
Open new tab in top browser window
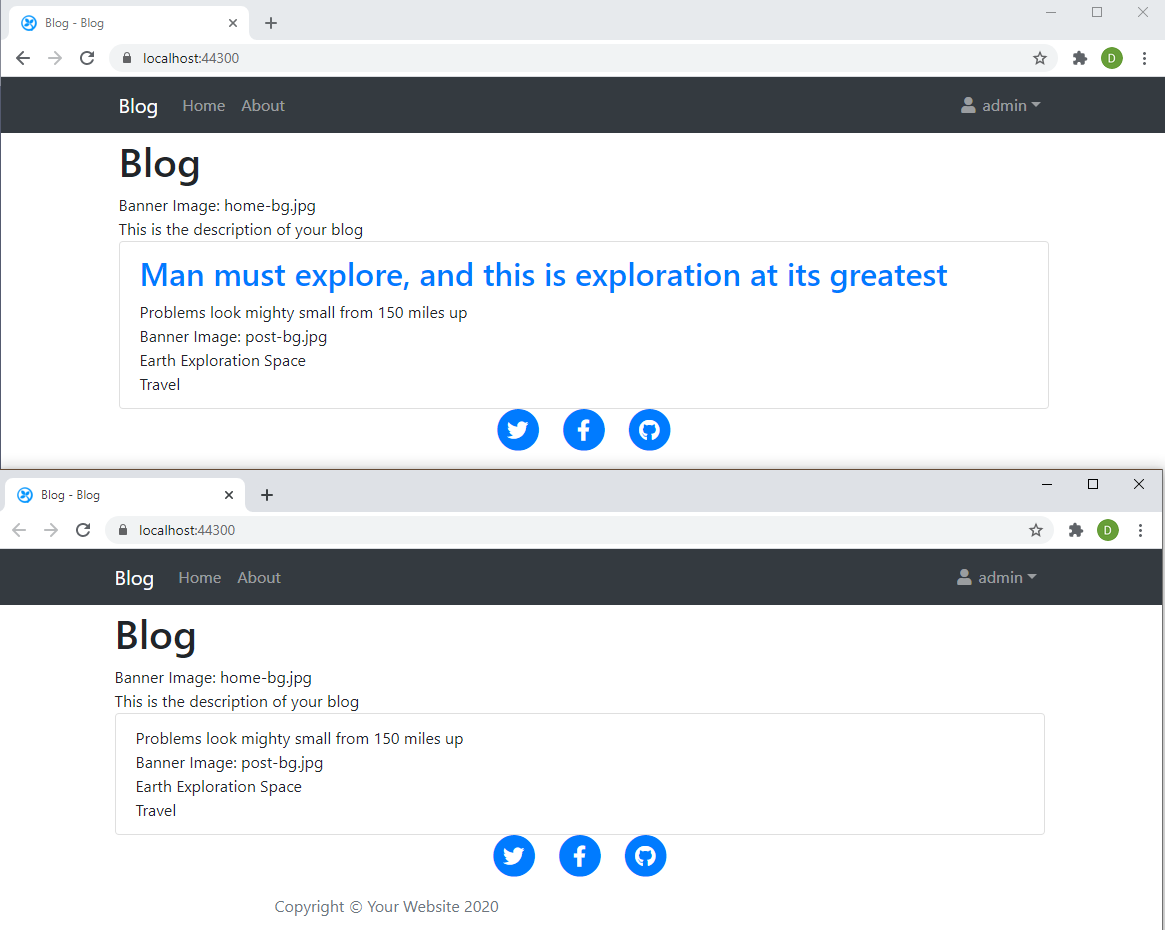click(271, 23)
